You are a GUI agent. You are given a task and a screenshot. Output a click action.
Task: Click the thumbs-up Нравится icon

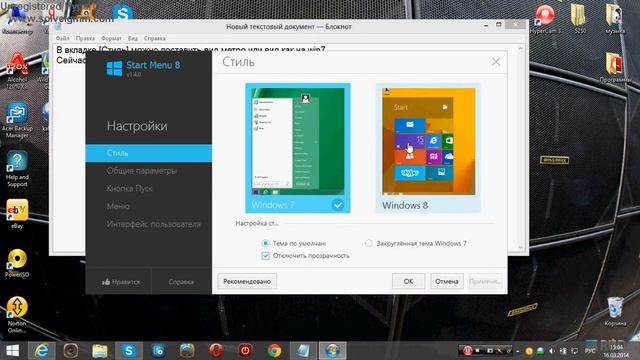[106, 282]
